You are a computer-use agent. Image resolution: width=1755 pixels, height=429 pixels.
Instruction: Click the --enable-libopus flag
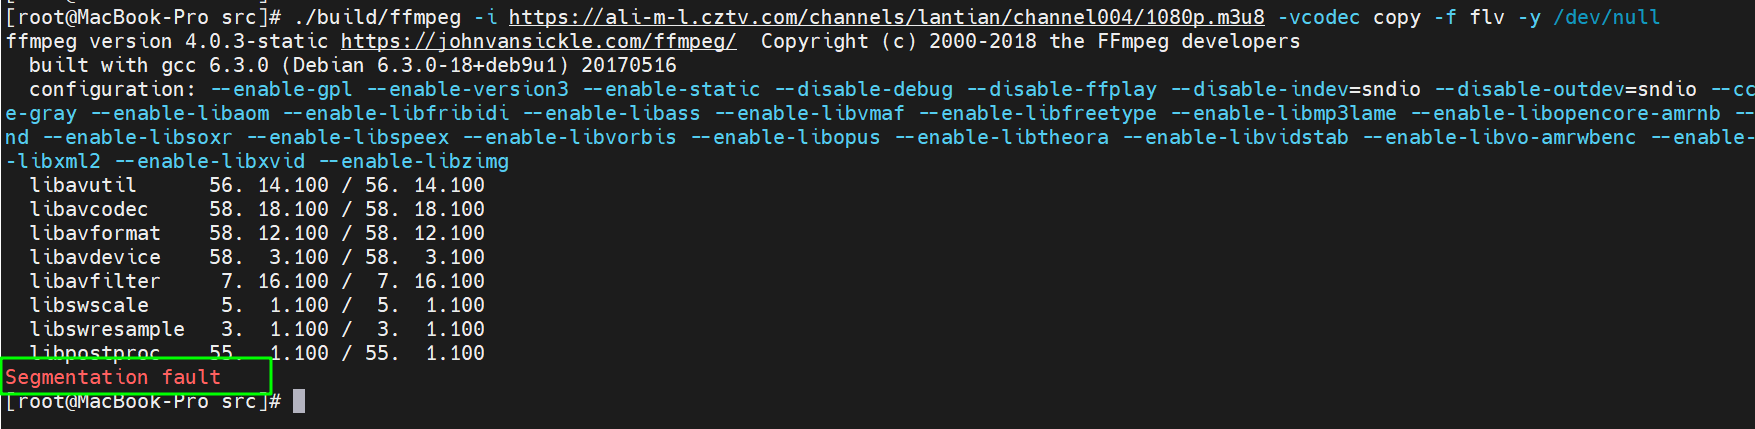(x=785, y=137)
